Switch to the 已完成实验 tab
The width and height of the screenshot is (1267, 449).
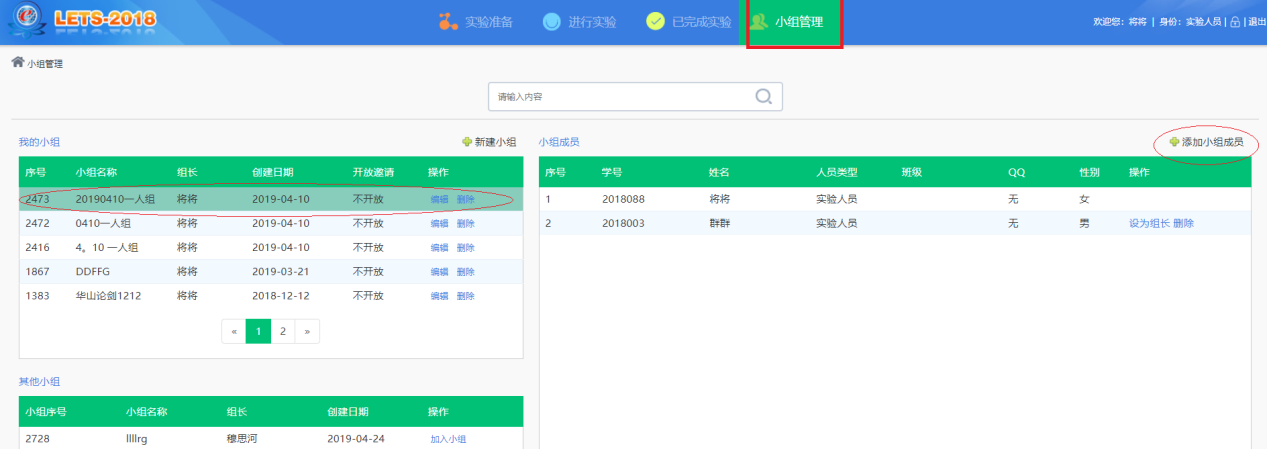click(x=698, y=22)
